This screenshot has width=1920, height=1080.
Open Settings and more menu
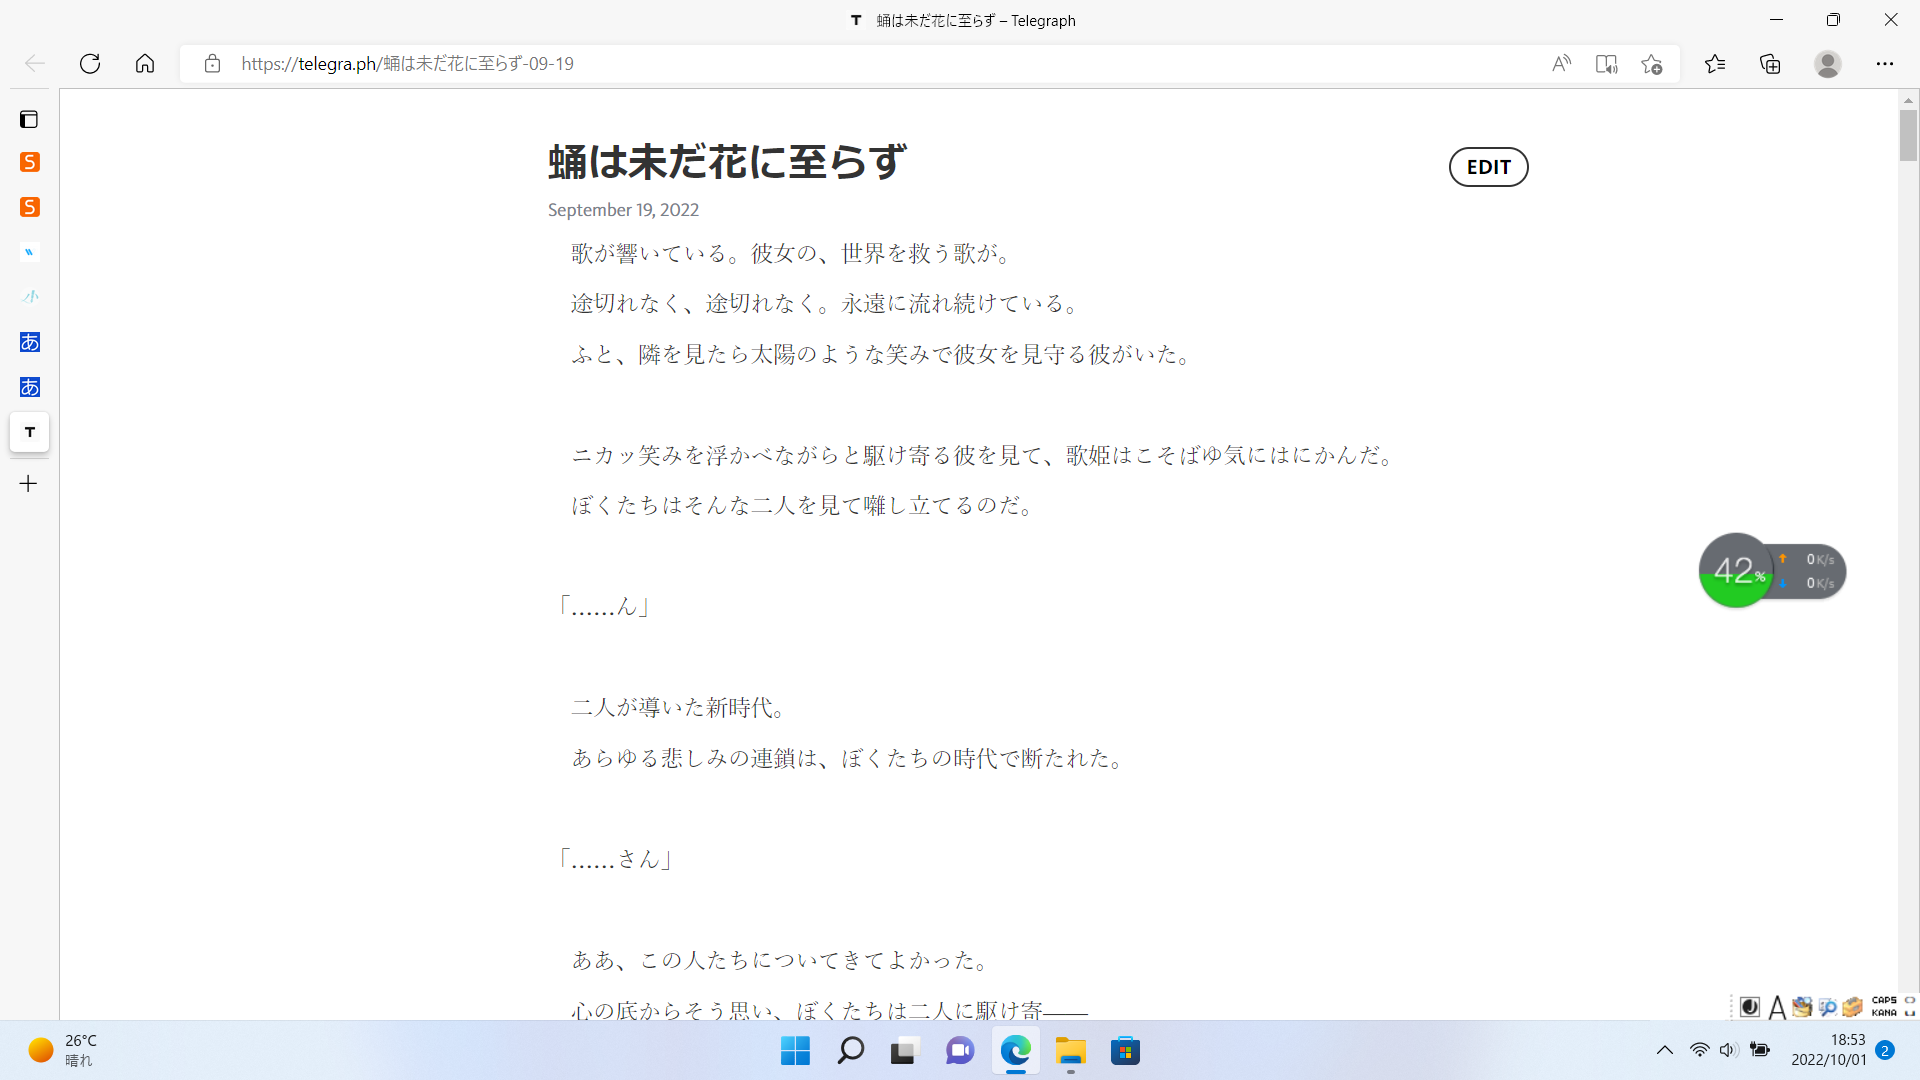coord(1885,64)
